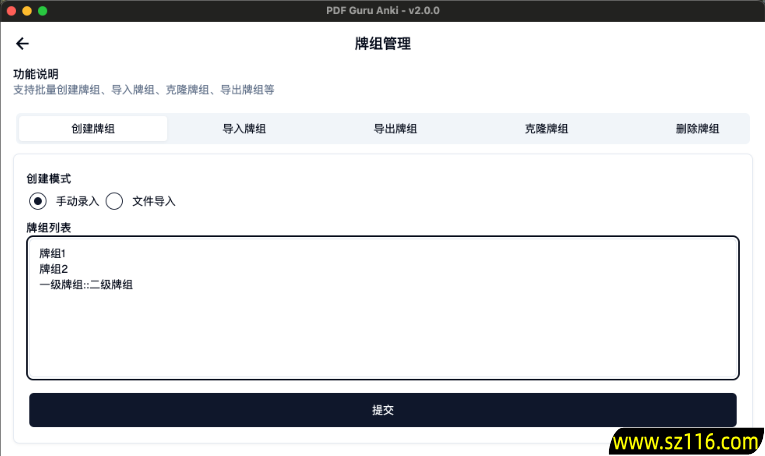Open the 删除牌组 tab
The image size is (765, 456).
(x=697, y=129)
